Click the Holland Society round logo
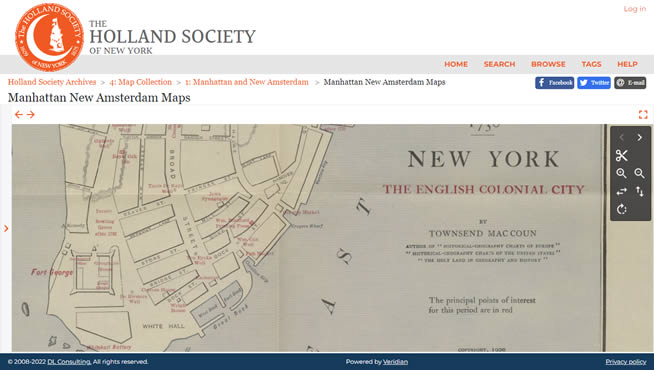 point(49,37)
